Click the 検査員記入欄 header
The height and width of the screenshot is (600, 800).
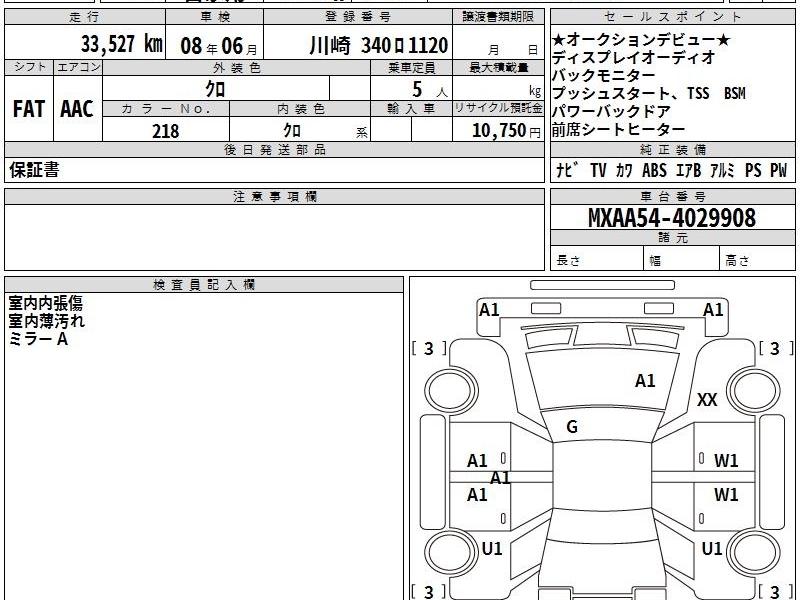click(x=204, y=285)
